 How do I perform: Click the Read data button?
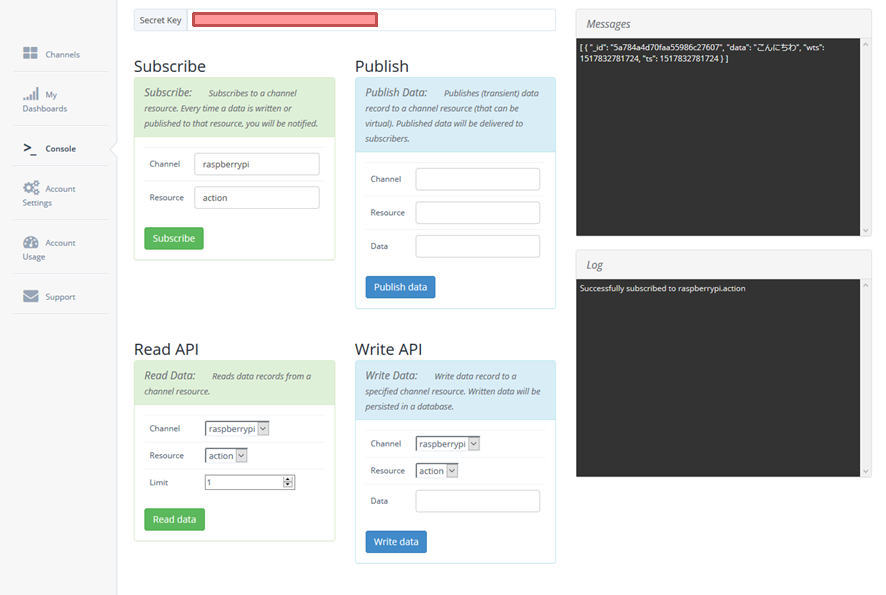click(174, 519)
